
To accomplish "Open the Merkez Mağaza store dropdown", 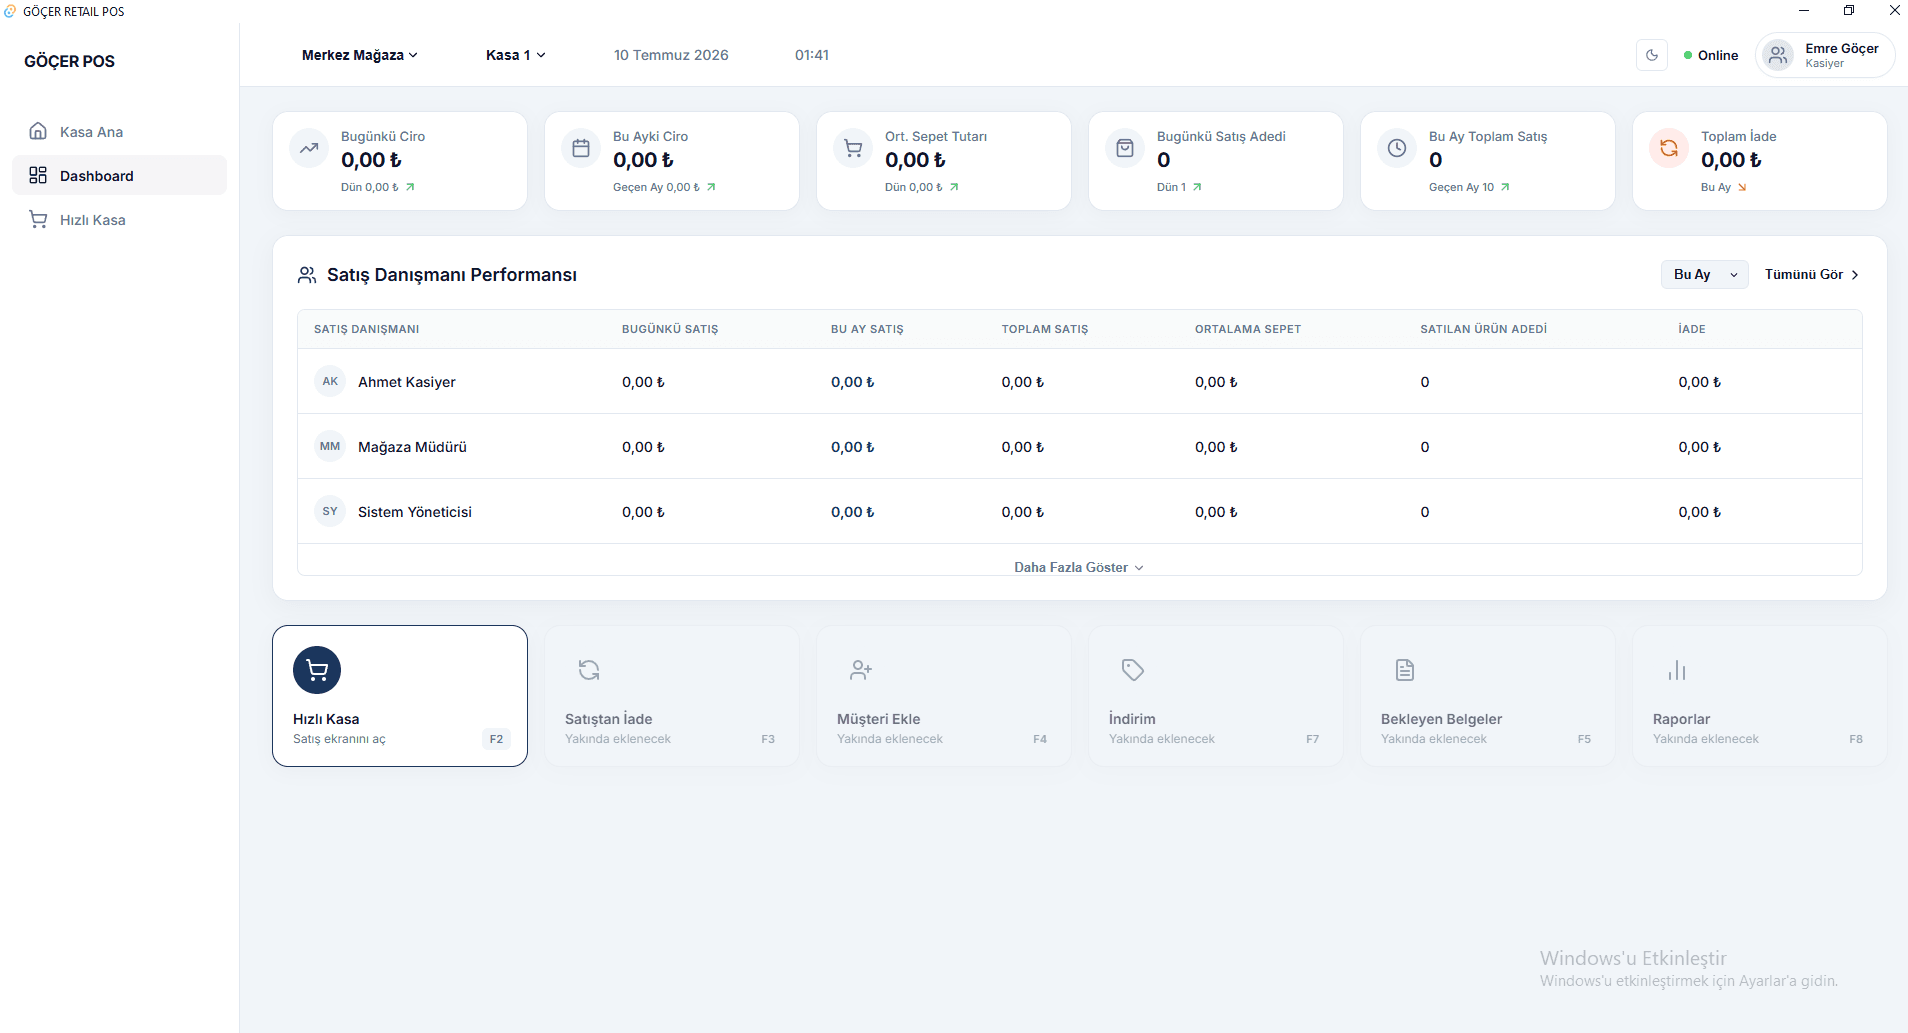I will tap(359, 55).
